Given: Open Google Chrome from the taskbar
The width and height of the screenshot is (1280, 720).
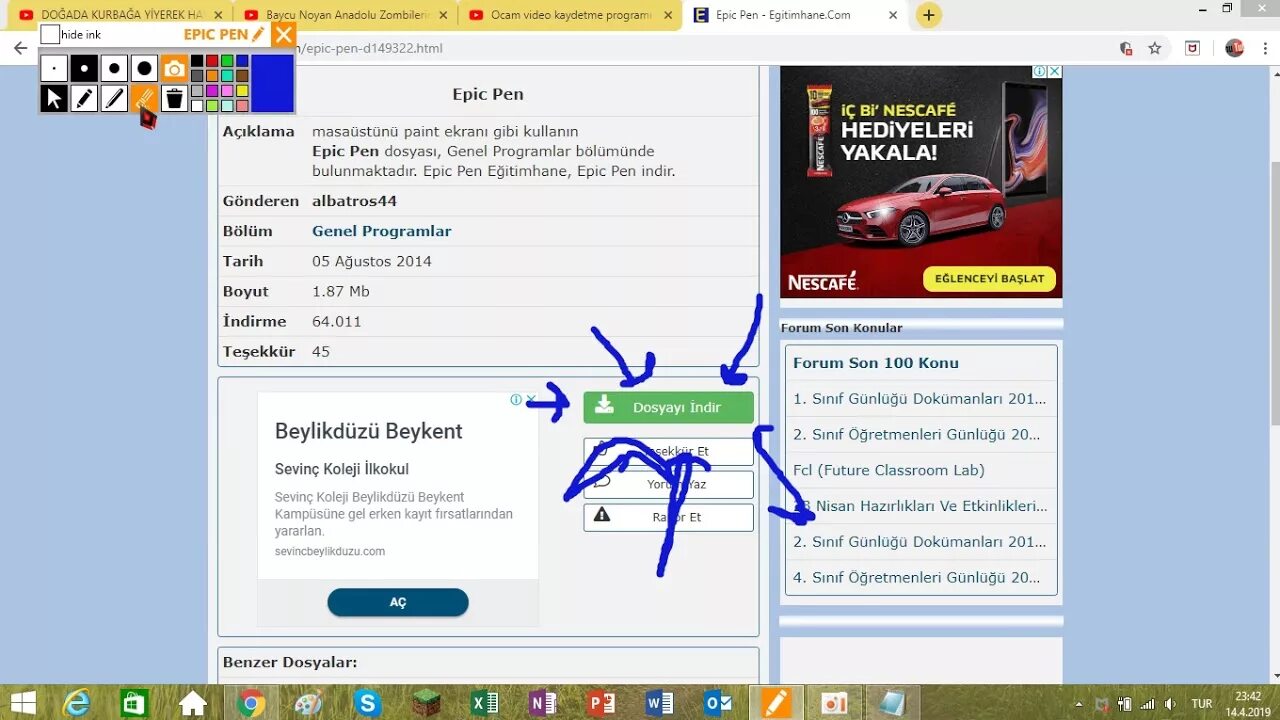Looking at the screenshot, I should click(x=251, y=703).
